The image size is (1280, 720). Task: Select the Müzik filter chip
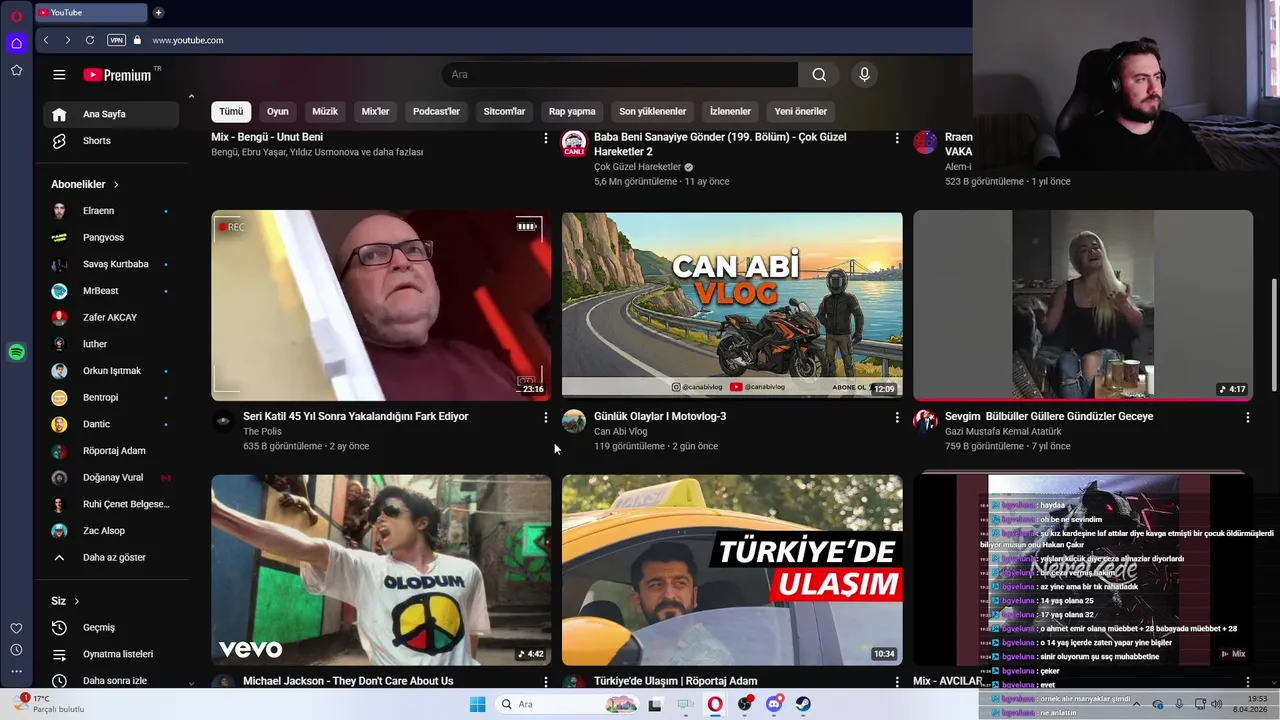click(x=325, y=111)
